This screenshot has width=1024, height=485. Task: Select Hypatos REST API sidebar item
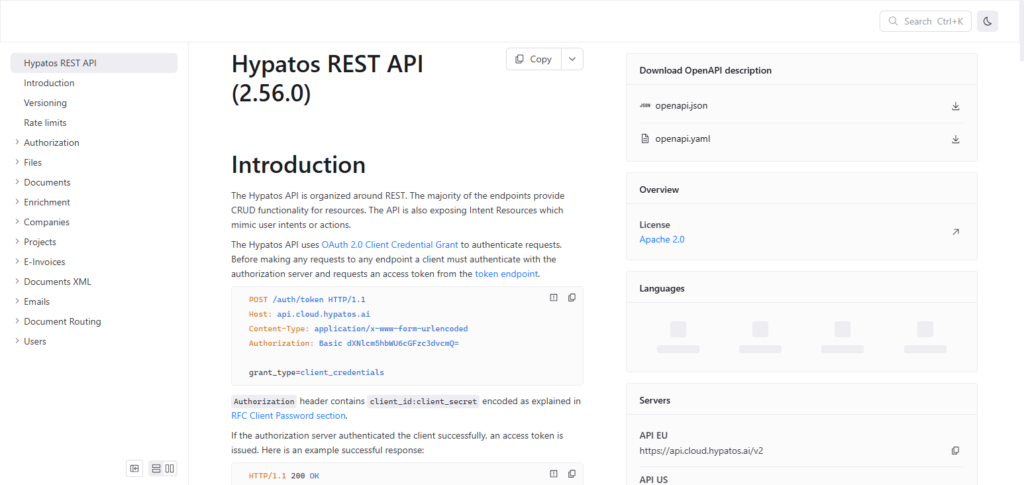pos(93,63)
